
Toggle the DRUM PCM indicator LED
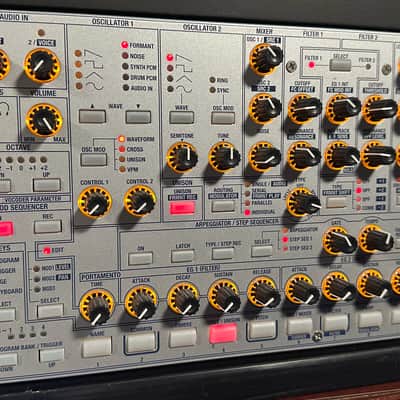click(126, 77)
